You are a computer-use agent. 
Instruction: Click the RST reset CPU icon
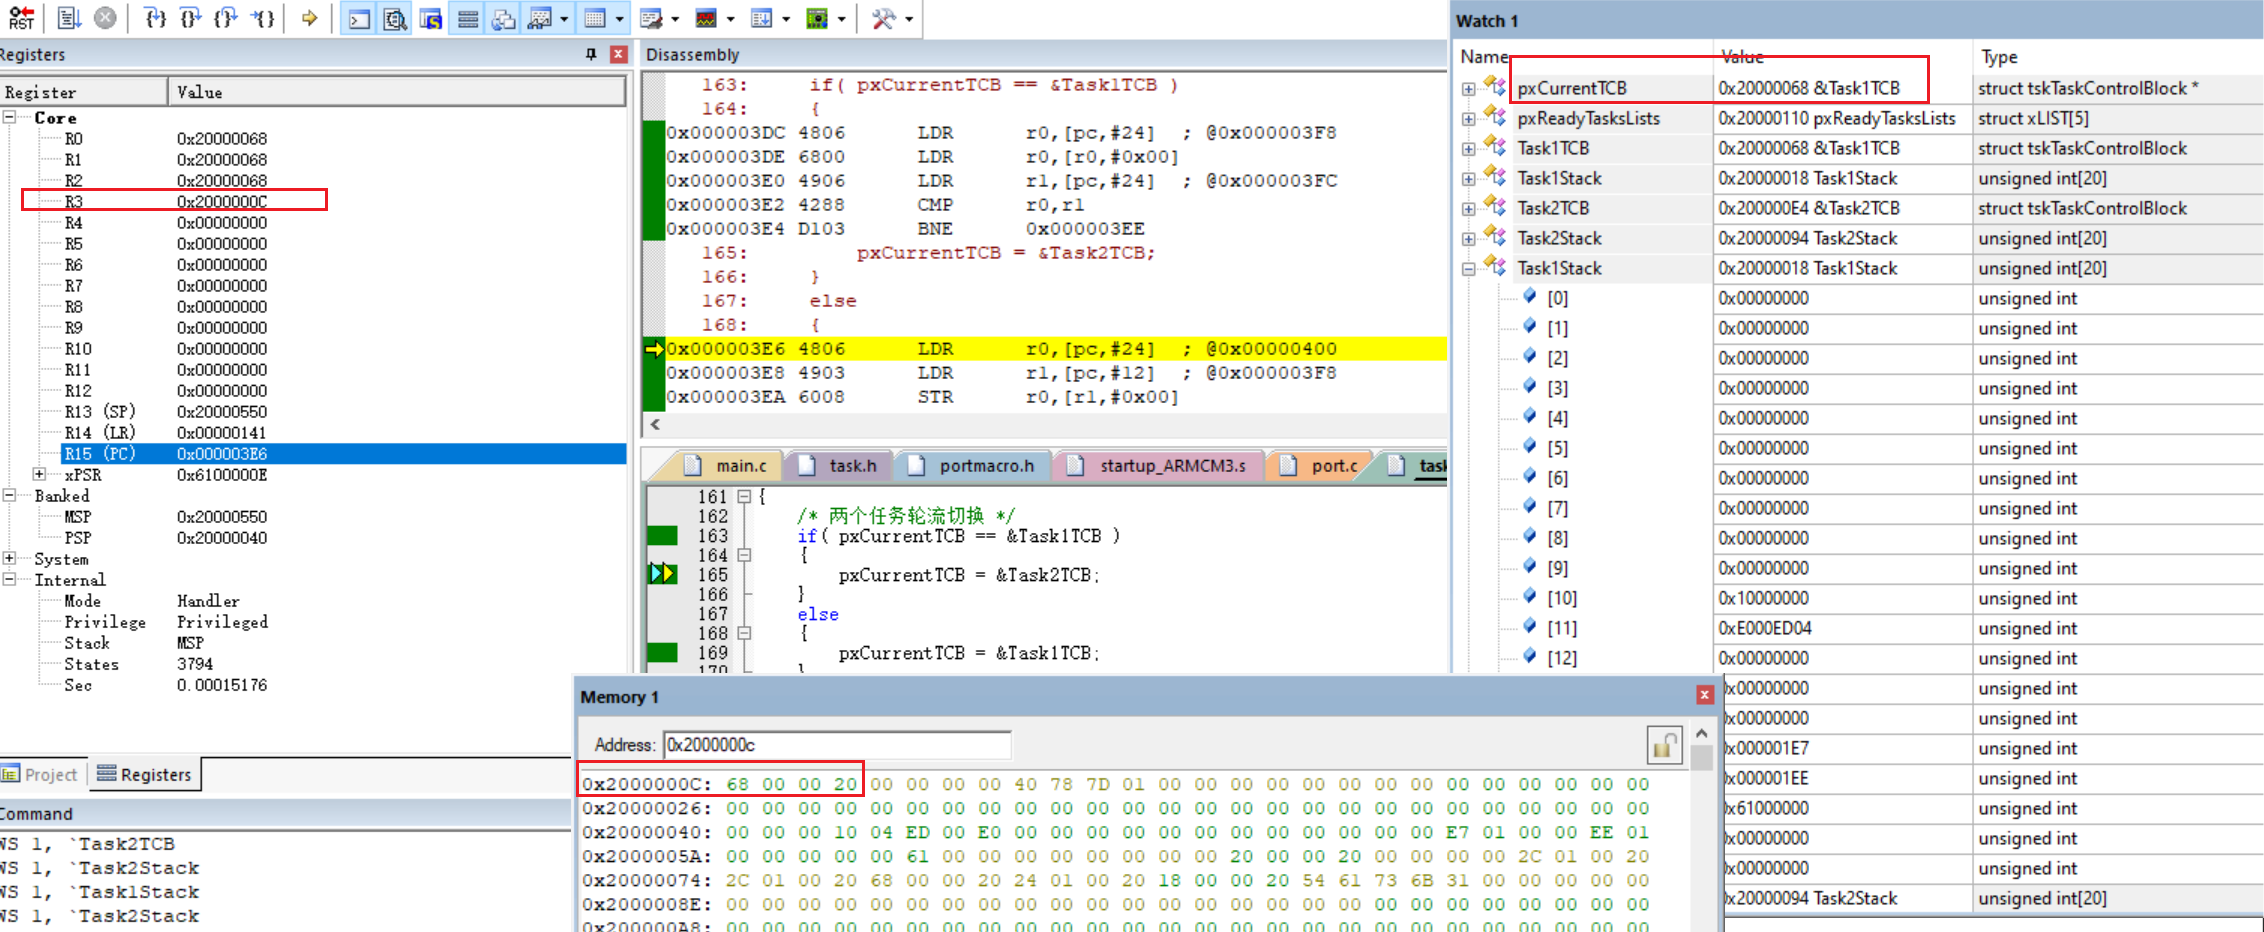(20, 18)
